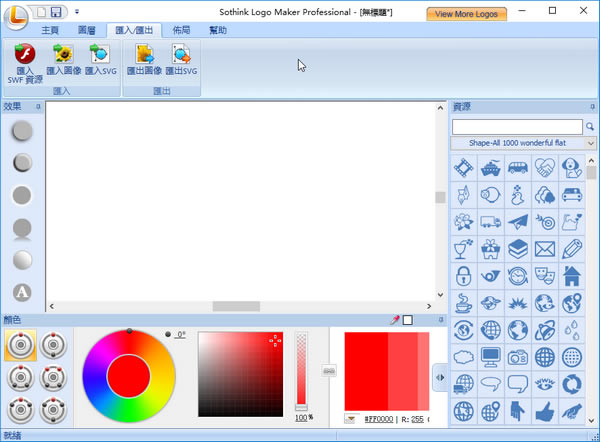
Task: Click the large red color swatch
Action: click(366, 372)
